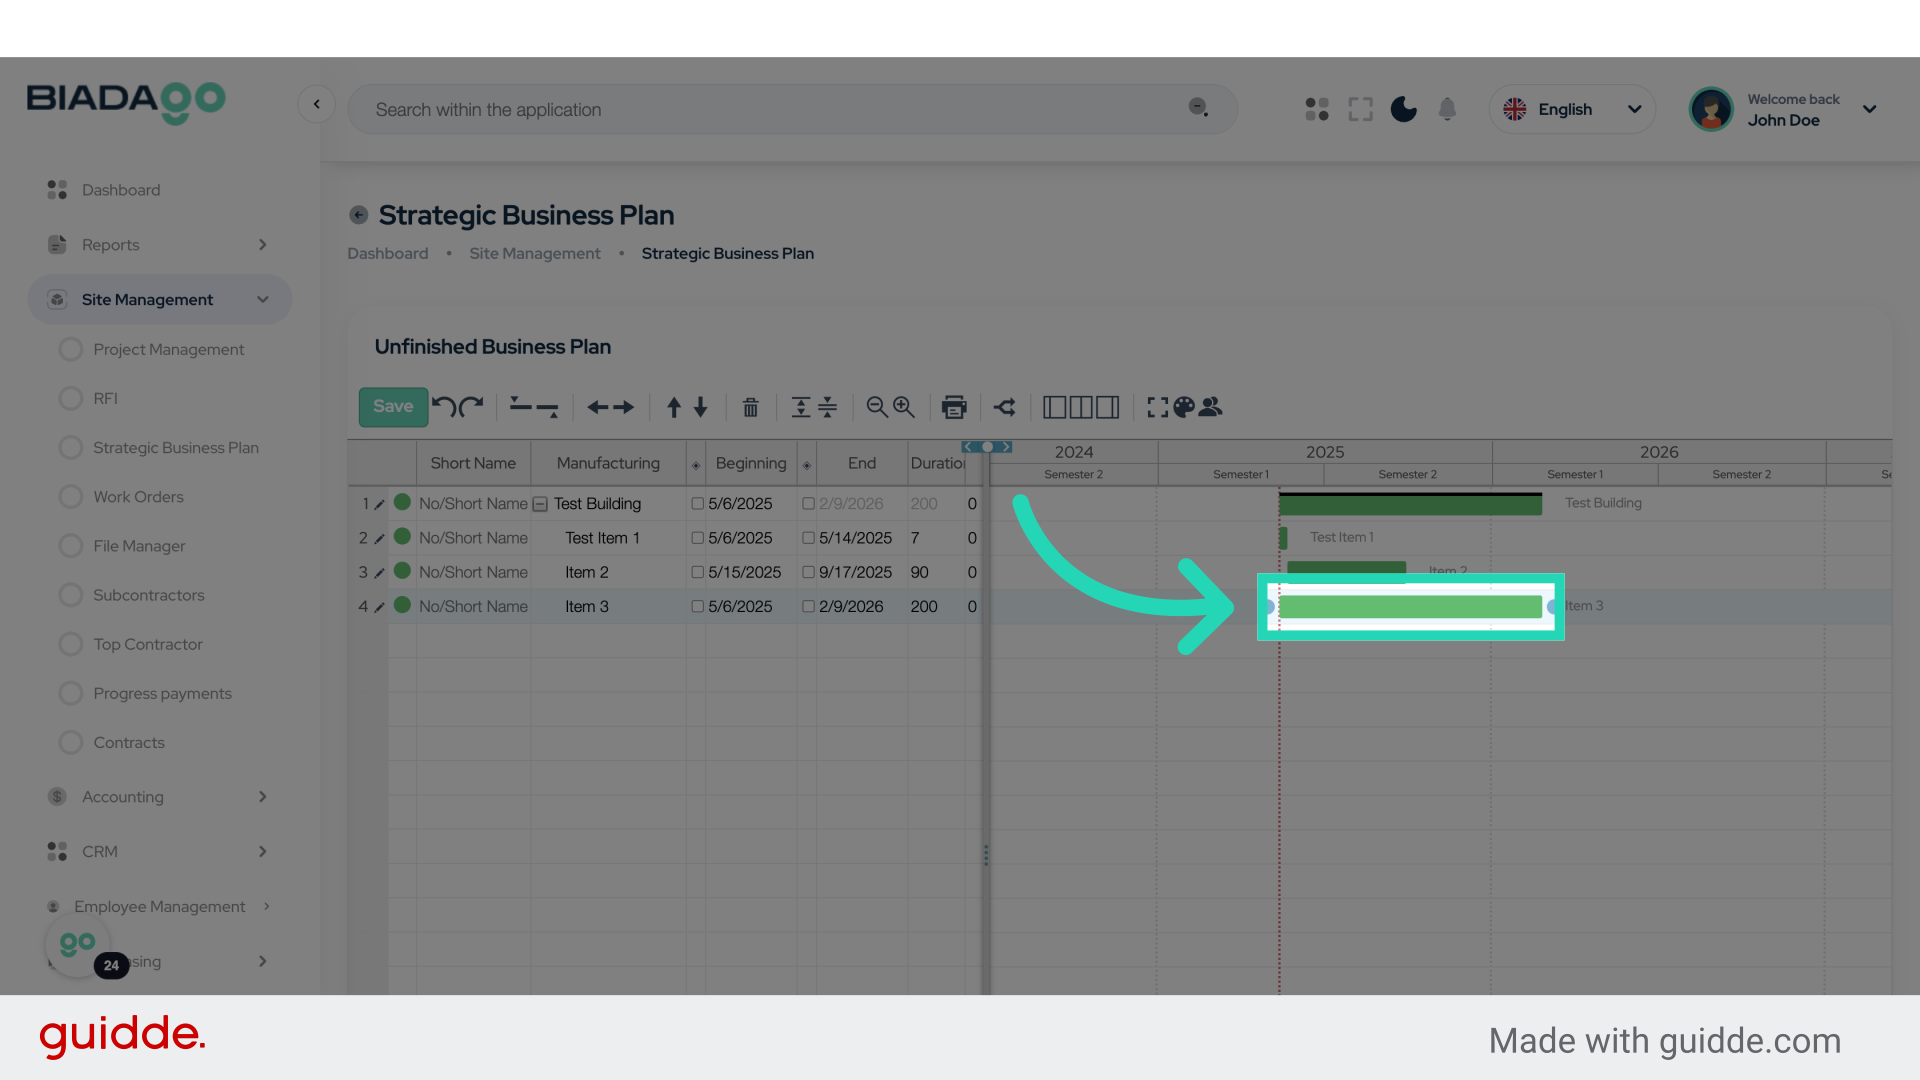Click the green Item 3 Gantt bar
Image resolution: width=1920 pixels, height=1080 pixels.
[x=1410, y=607]
